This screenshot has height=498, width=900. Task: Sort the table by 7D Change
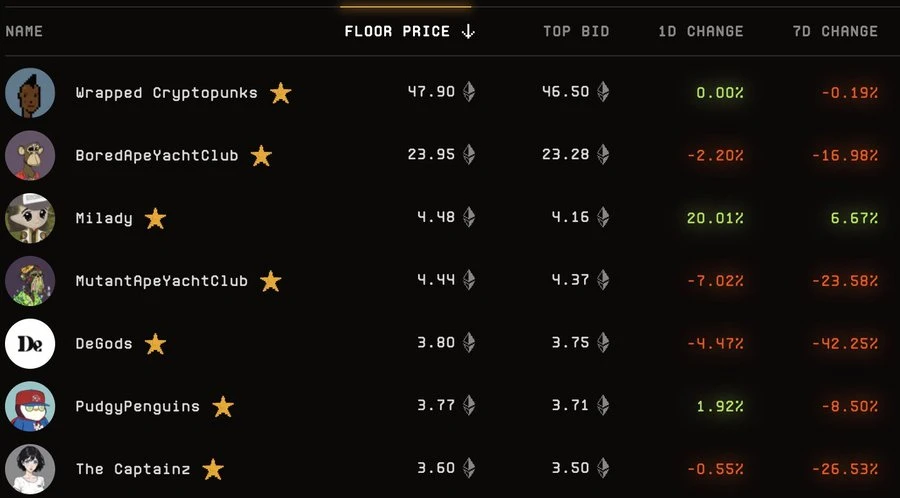click(835, 32)
